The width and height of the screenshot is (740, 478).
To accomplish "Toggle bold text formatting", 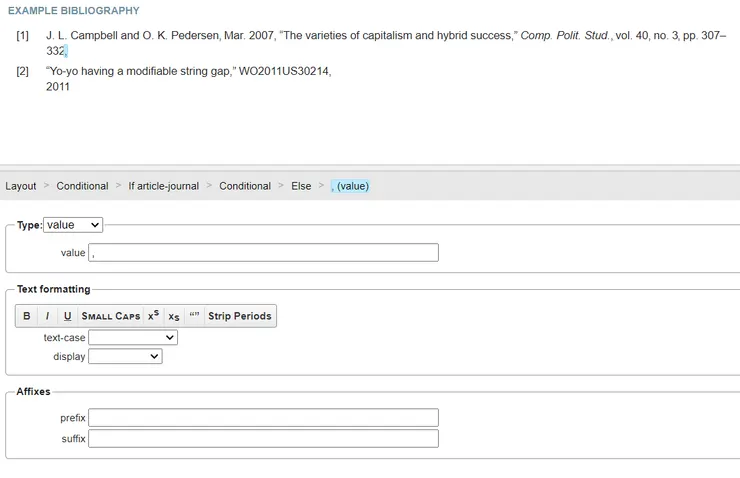I will coord(27,316).
